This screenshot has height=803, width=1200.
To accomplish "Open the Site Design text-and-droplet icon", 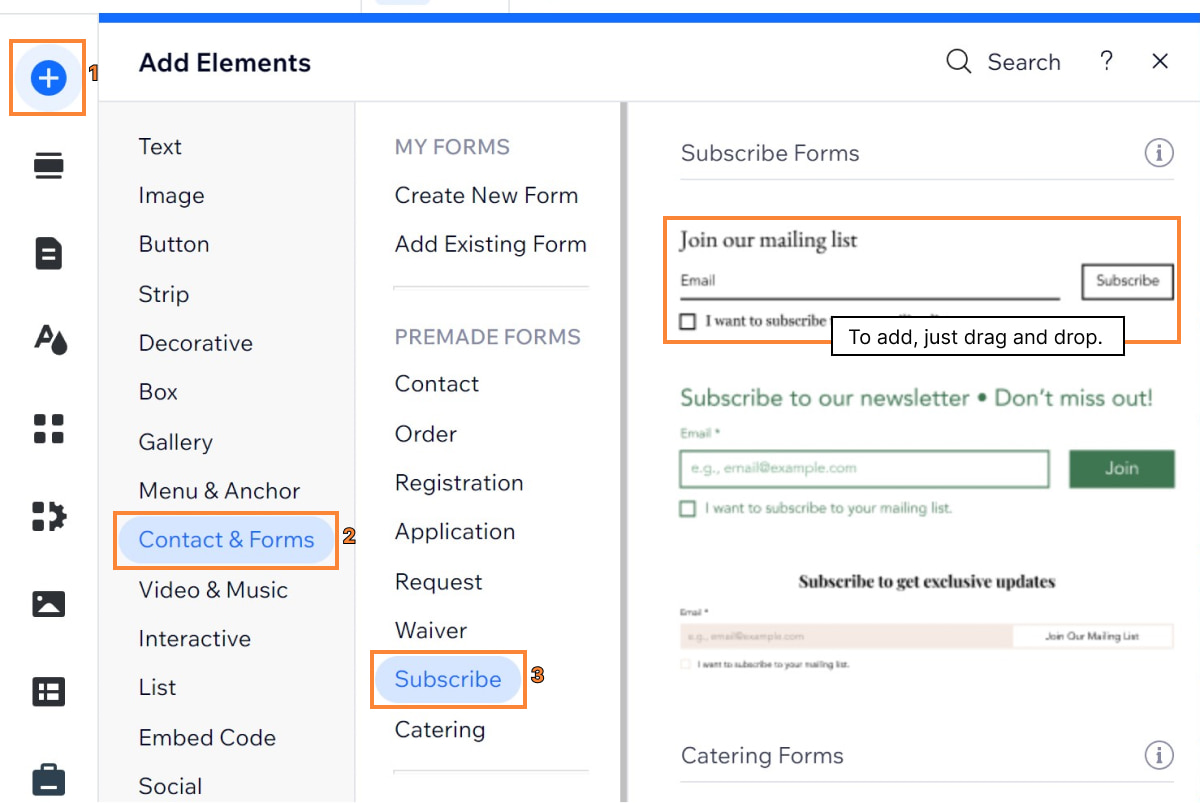I will pos(50,340).
